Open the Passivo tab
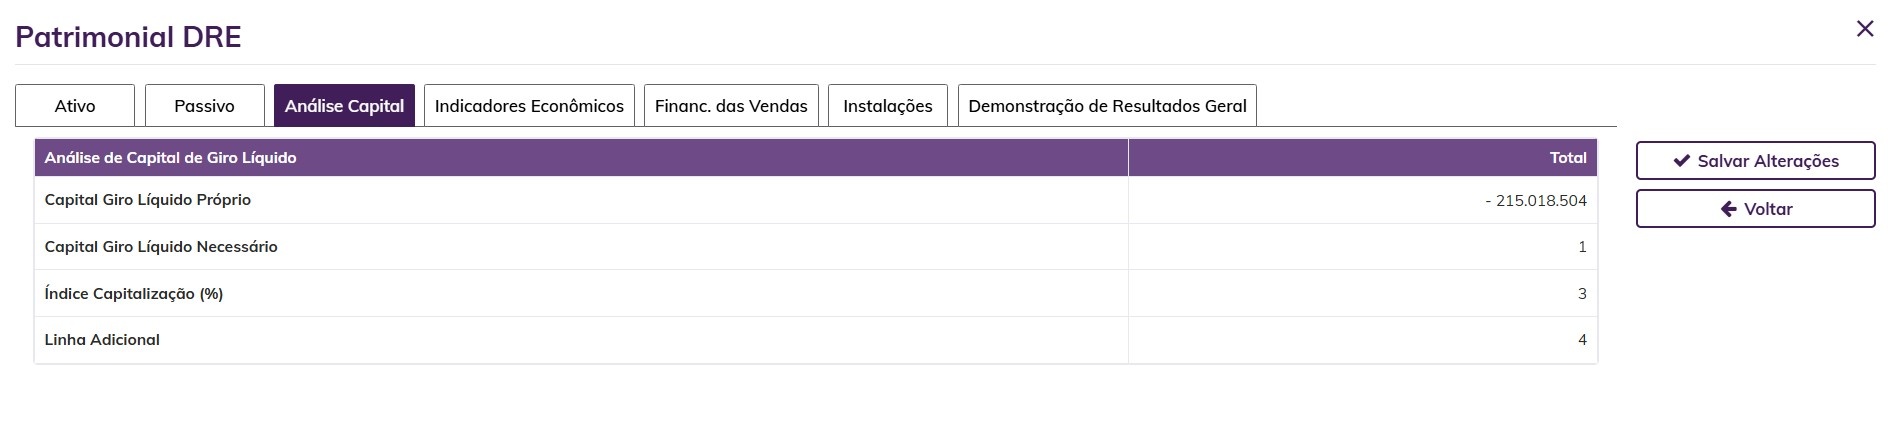 point(204,106)
